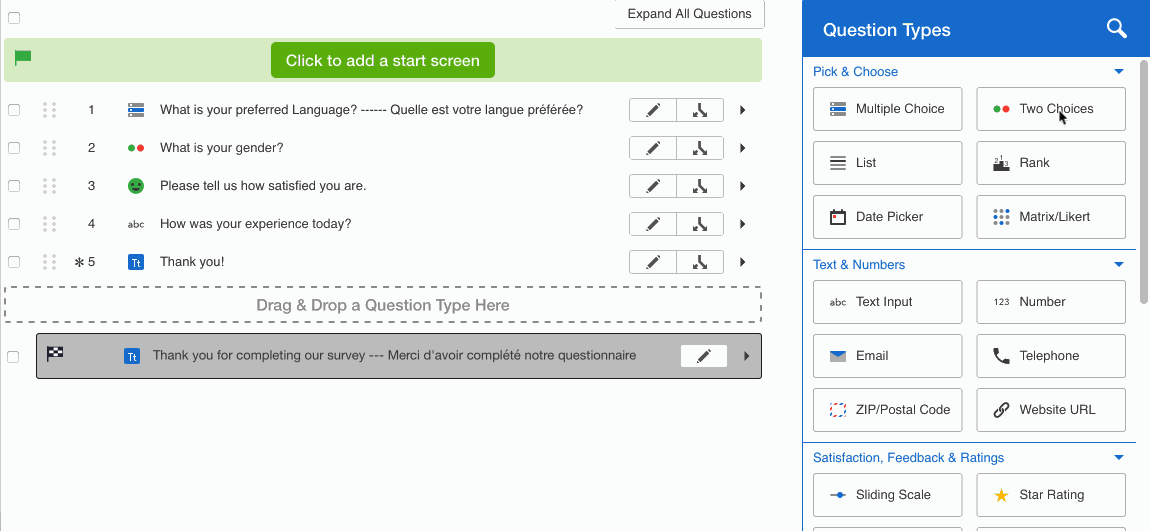Select the Matrix/Likert question type

pos(1050,217)
